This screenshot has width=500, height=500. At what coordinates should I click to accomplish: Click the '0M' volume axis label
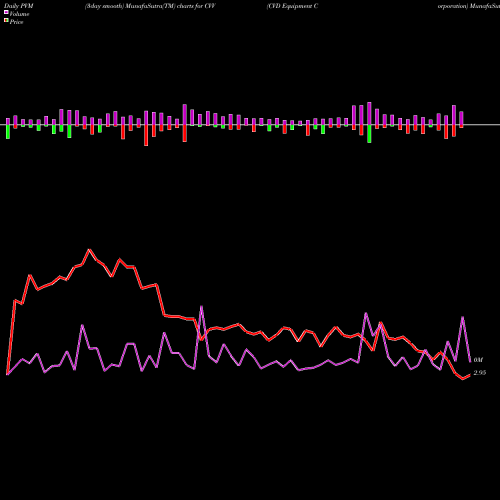pyautogui.click(x=478, y=360)
